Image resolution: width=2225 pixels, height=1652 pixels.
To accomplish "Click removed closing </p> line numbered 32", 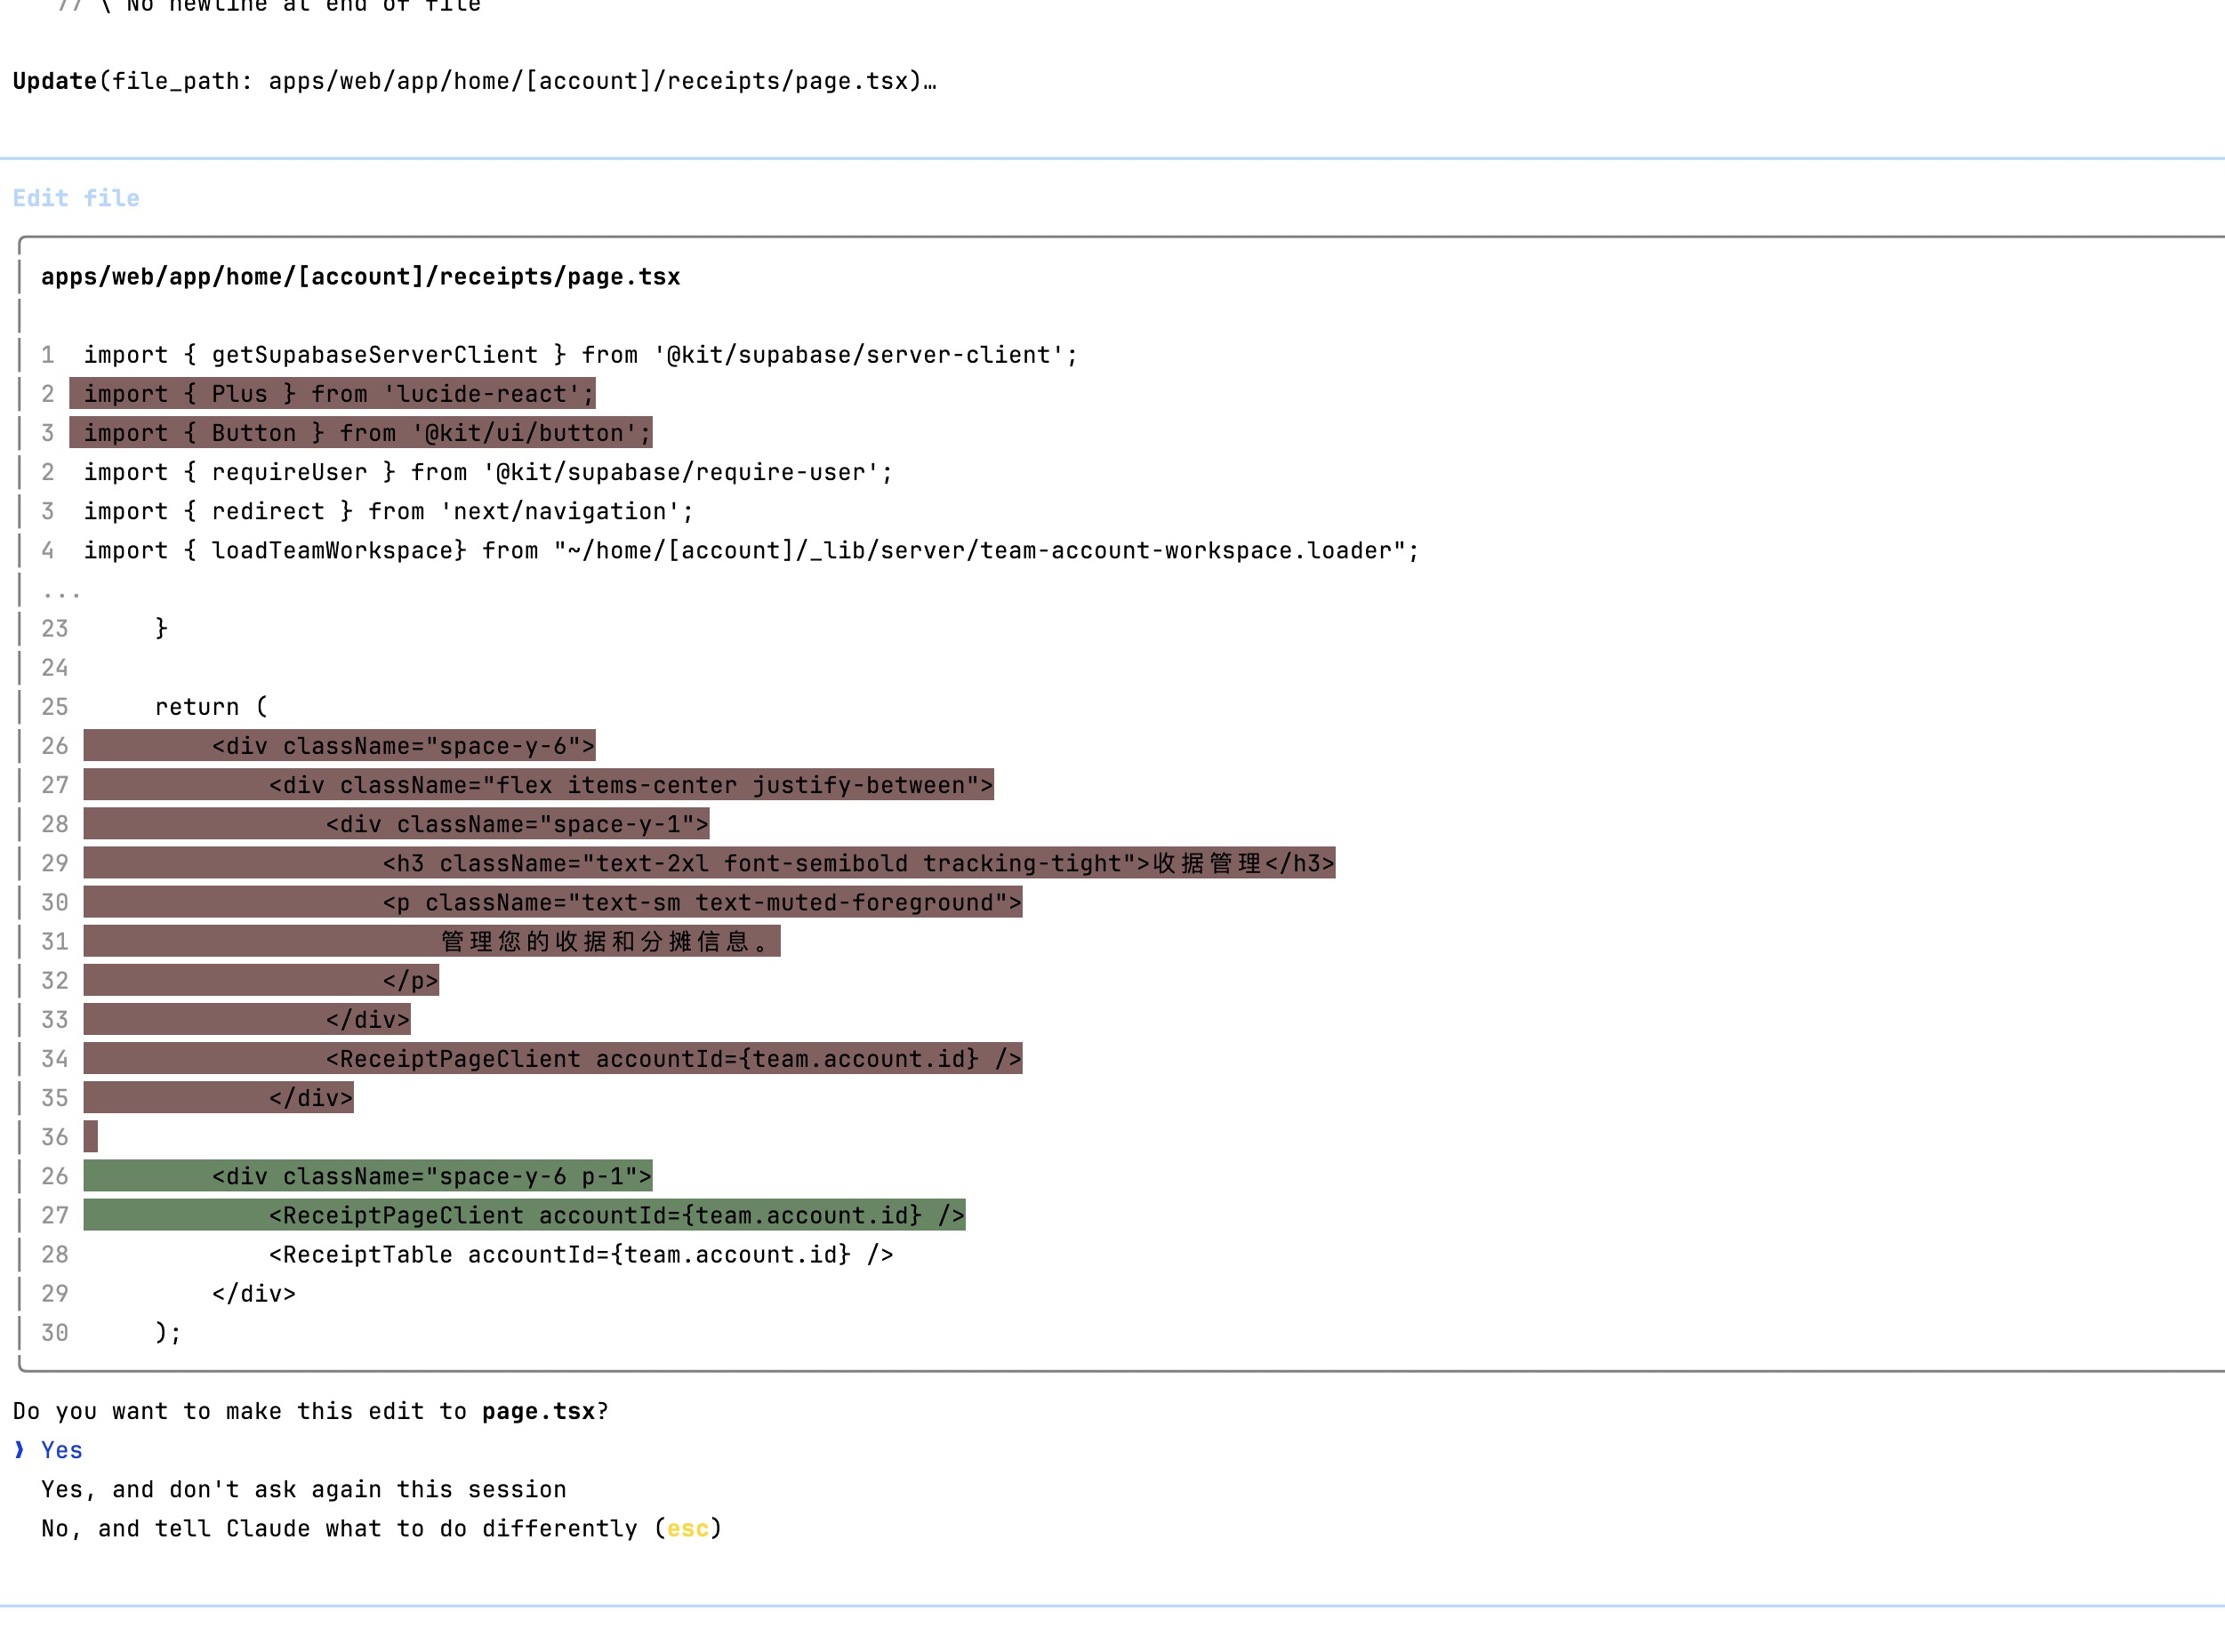I will [x=261, y=981].
